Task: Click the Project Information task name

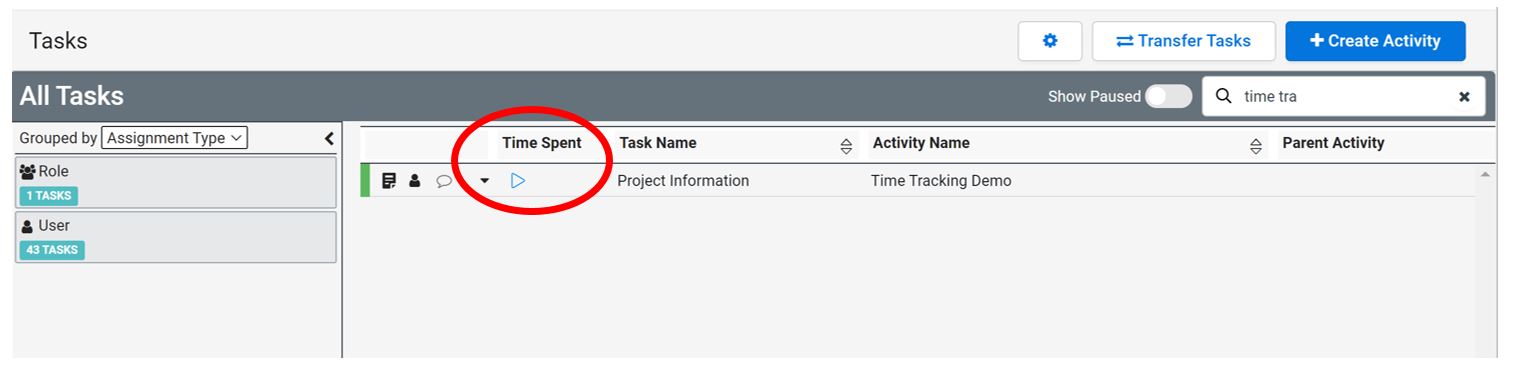Action: pos(683,181)
